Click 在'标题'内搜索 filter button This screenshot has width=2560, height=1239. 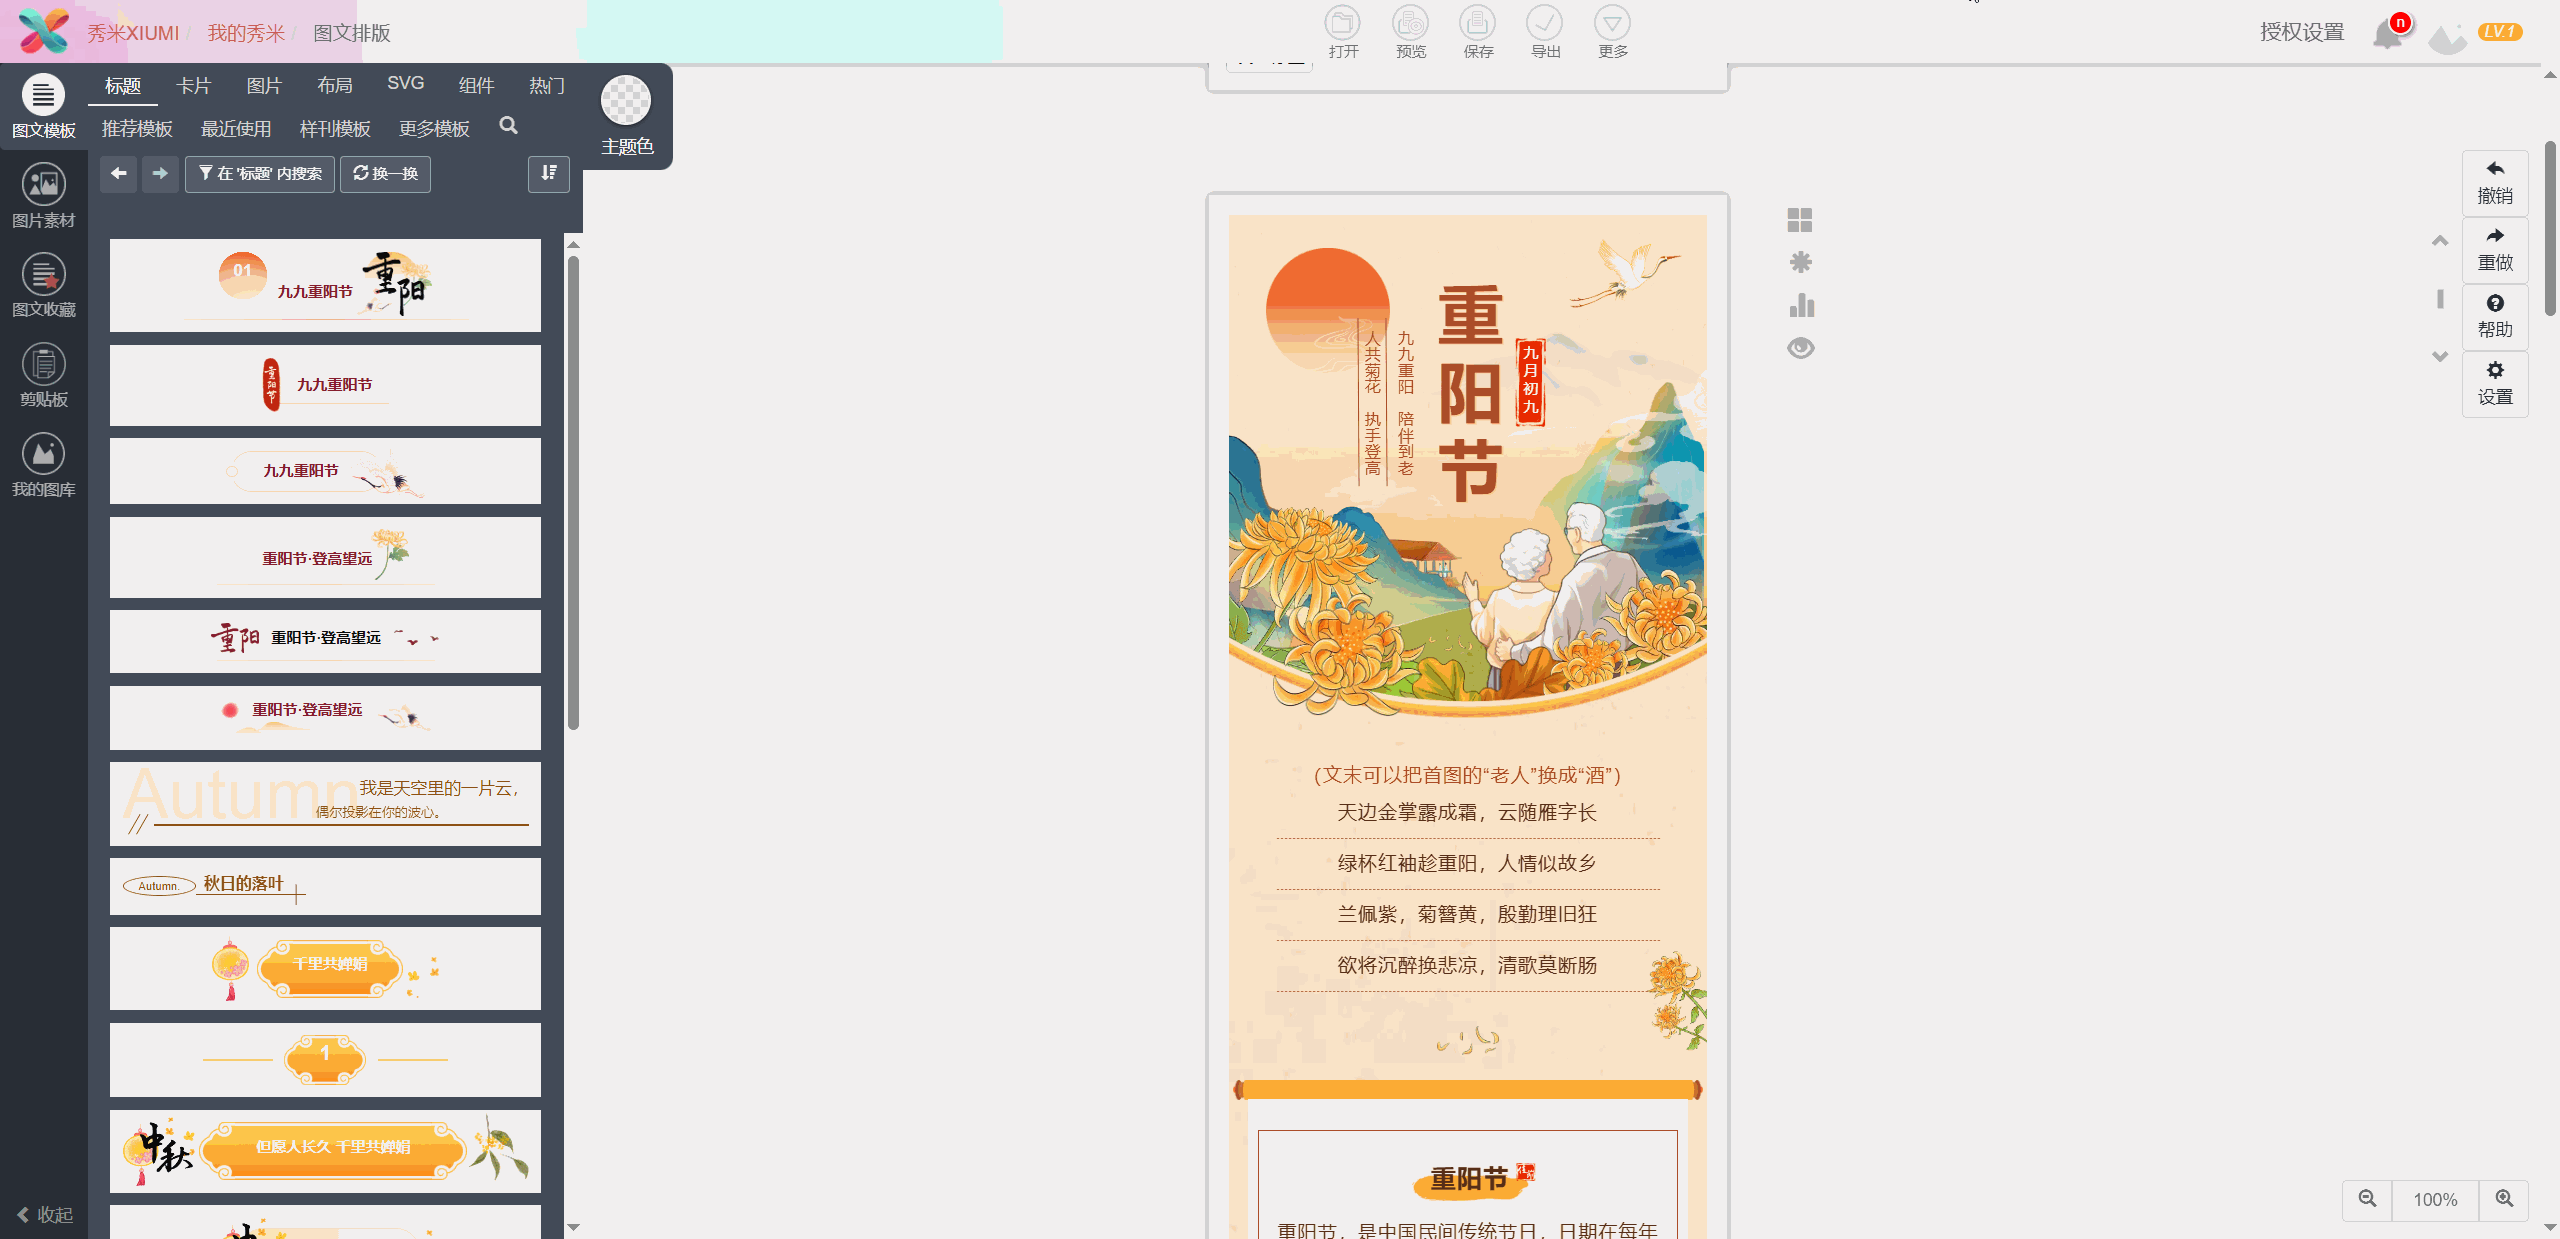[x=260, y=174]
